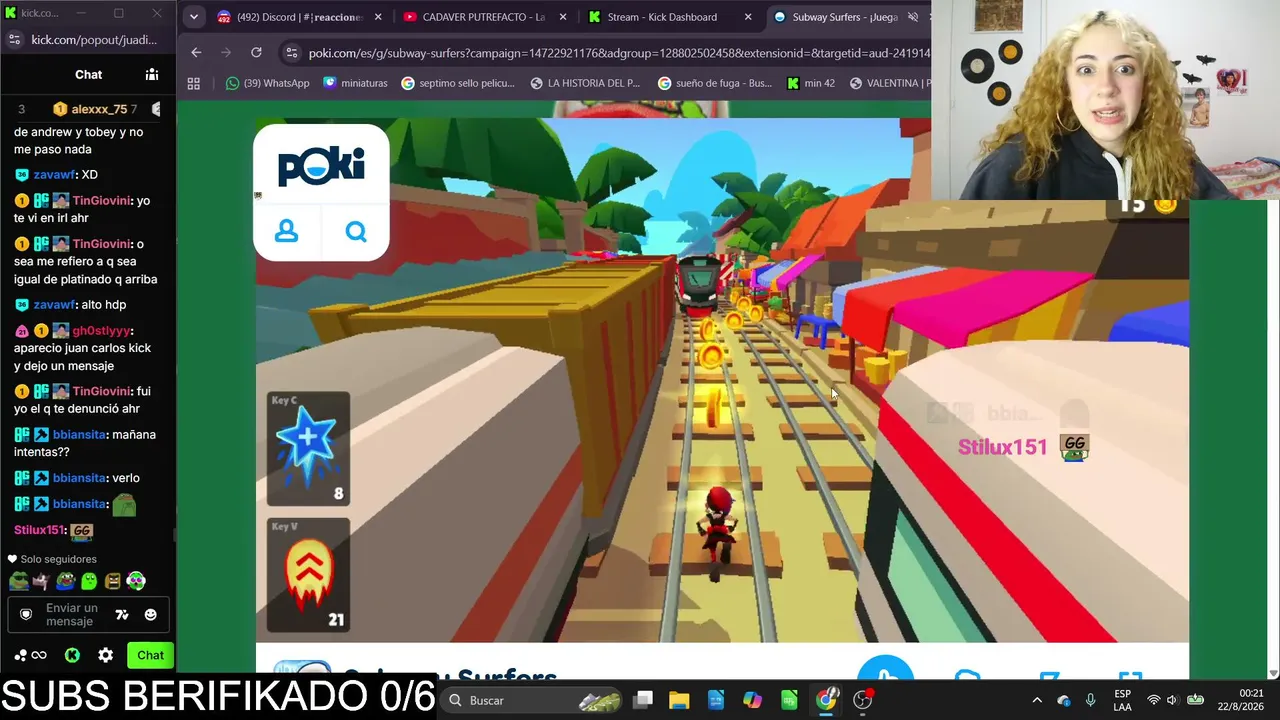Expand Chrome tab search dropdown
The width and height of the screenshot is (1280, 720).
(x=194, y=17)
